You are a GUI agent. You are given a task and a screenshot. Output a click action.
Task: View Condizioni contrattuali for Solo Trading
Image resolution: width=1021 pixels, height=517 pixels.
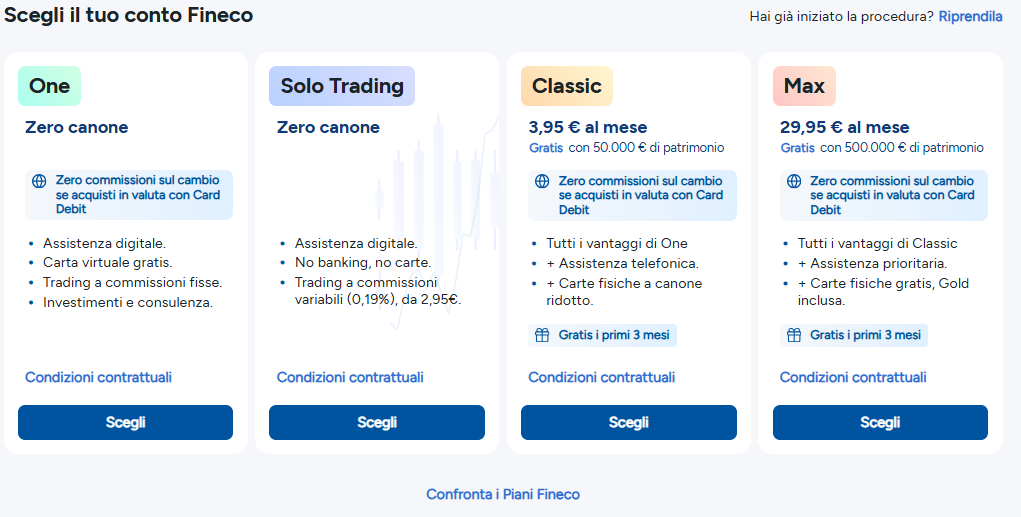tap(350, 377)
